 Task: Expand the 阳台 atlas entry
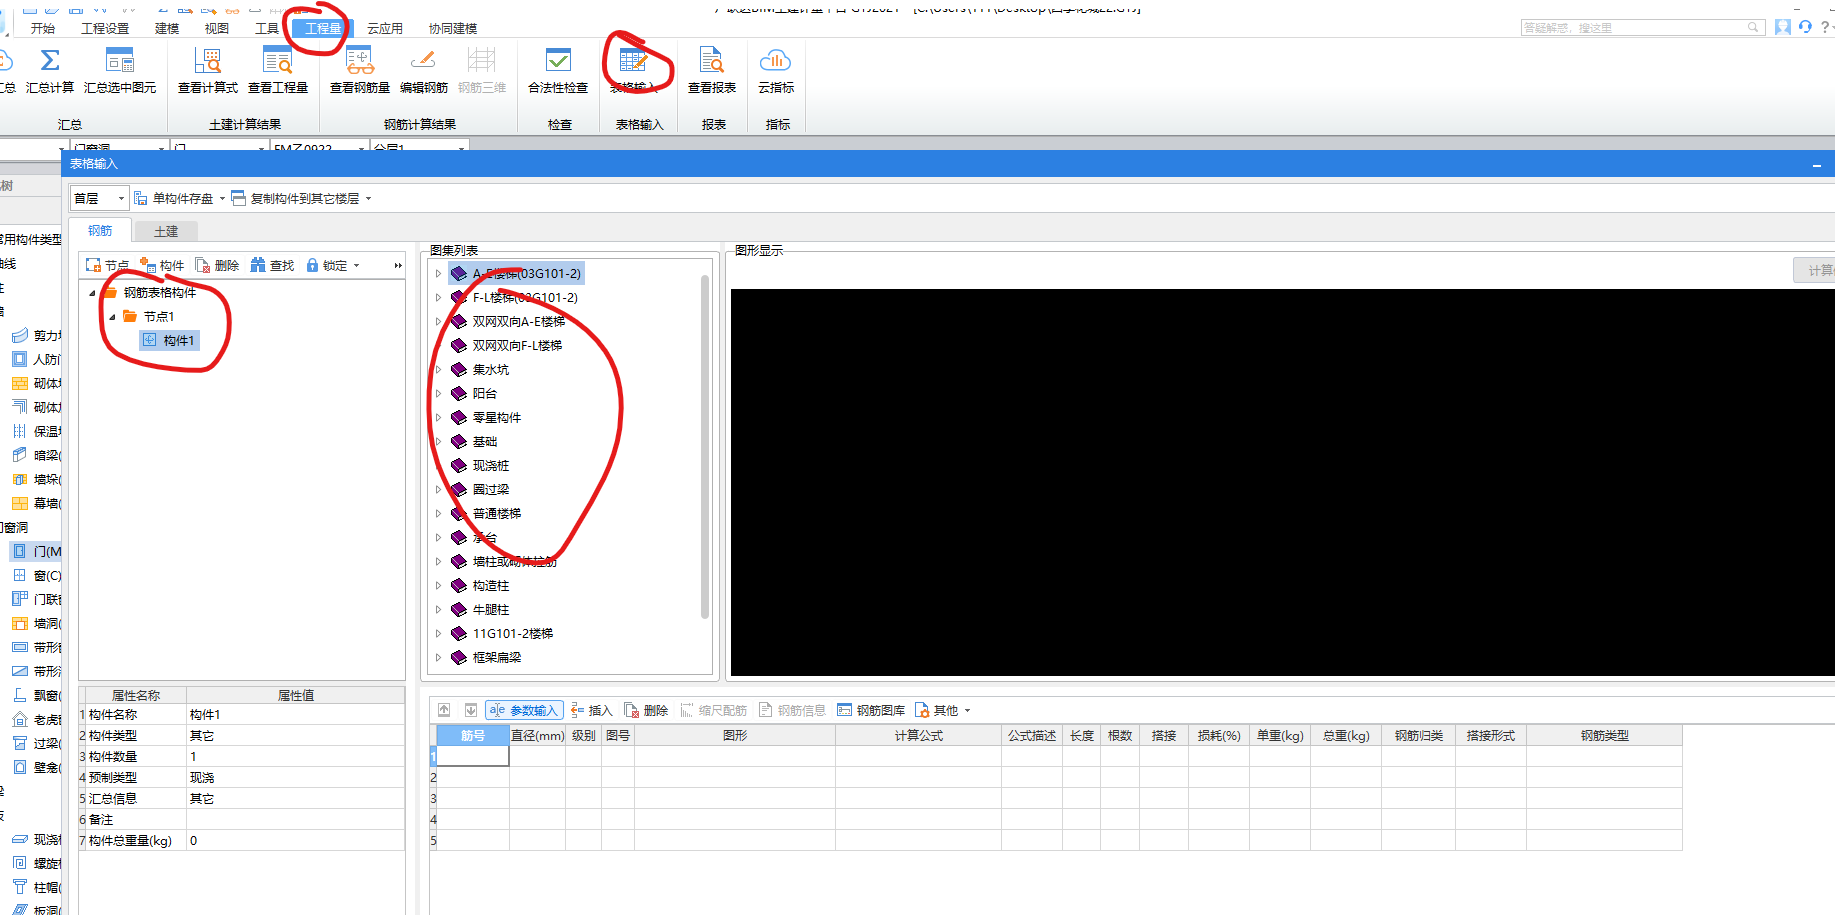438,393
